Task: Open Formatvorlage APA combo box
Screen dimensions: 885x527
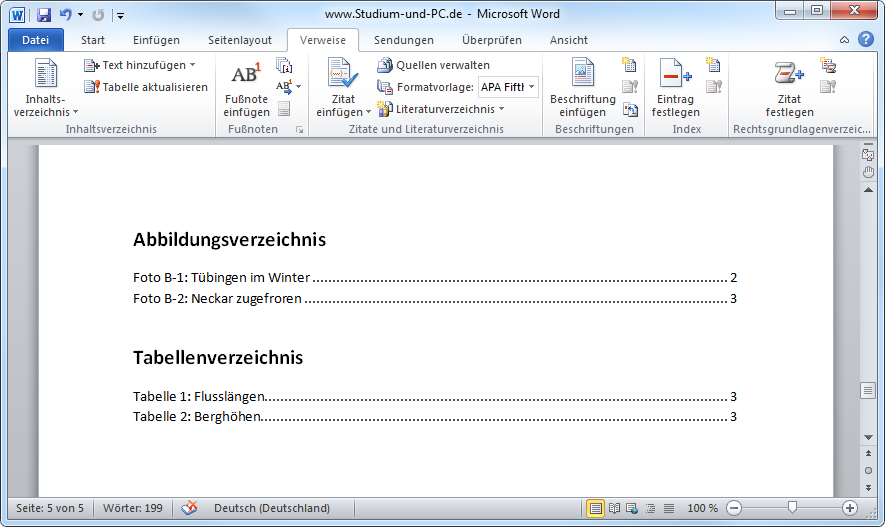Action: [508, 87]
